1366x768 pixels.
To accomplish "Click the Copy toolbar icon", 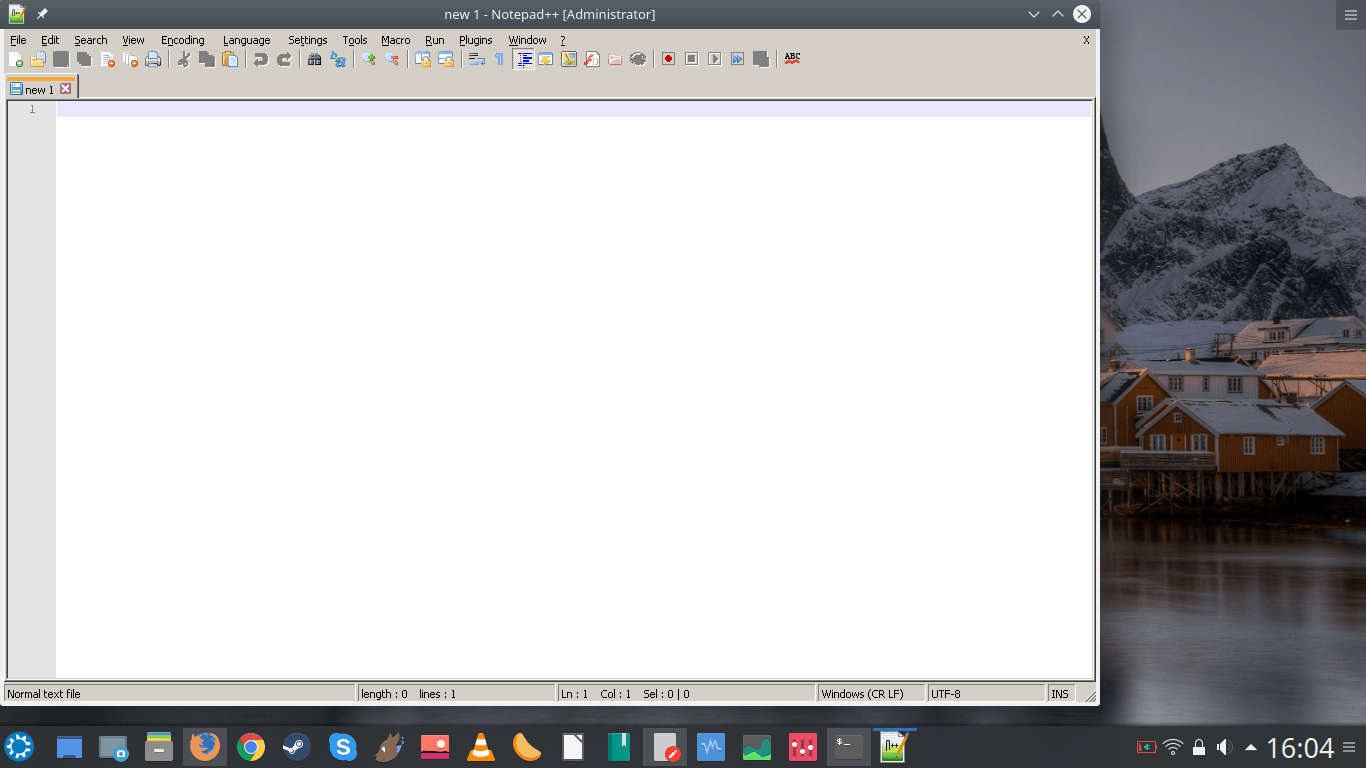I will click(x=207, y=59).
